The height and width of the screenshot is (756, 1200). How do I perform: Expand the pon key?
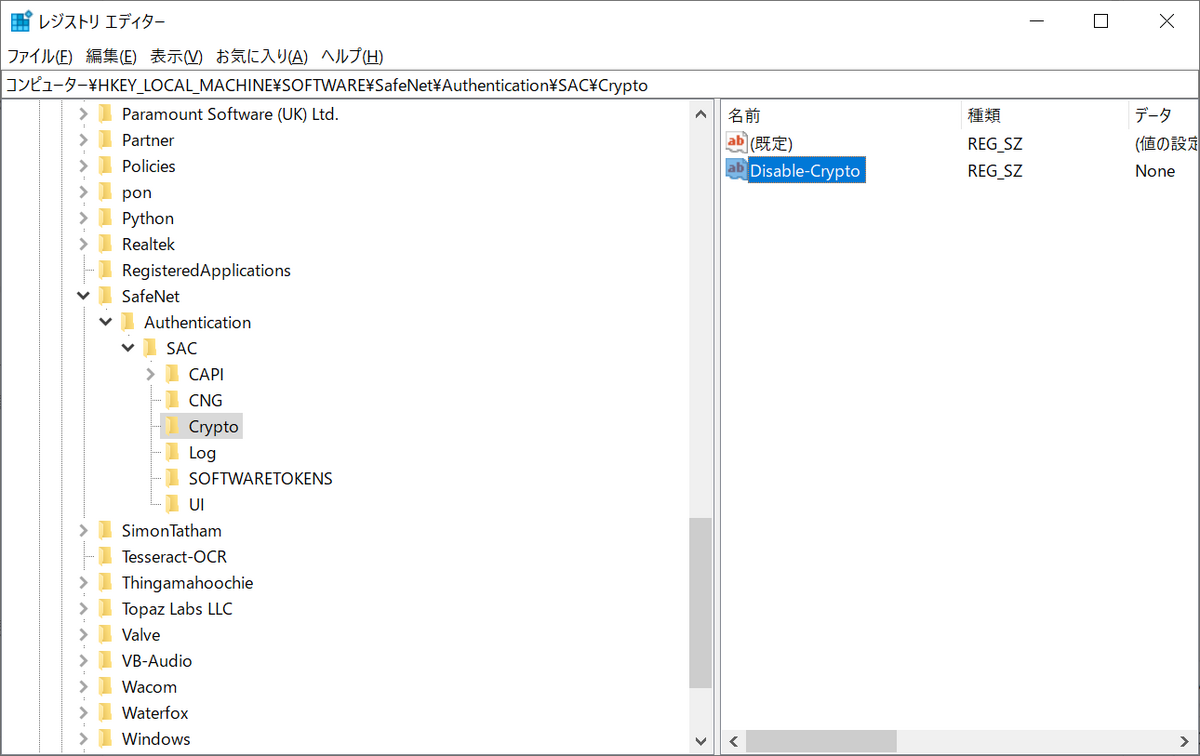(84, 192)
